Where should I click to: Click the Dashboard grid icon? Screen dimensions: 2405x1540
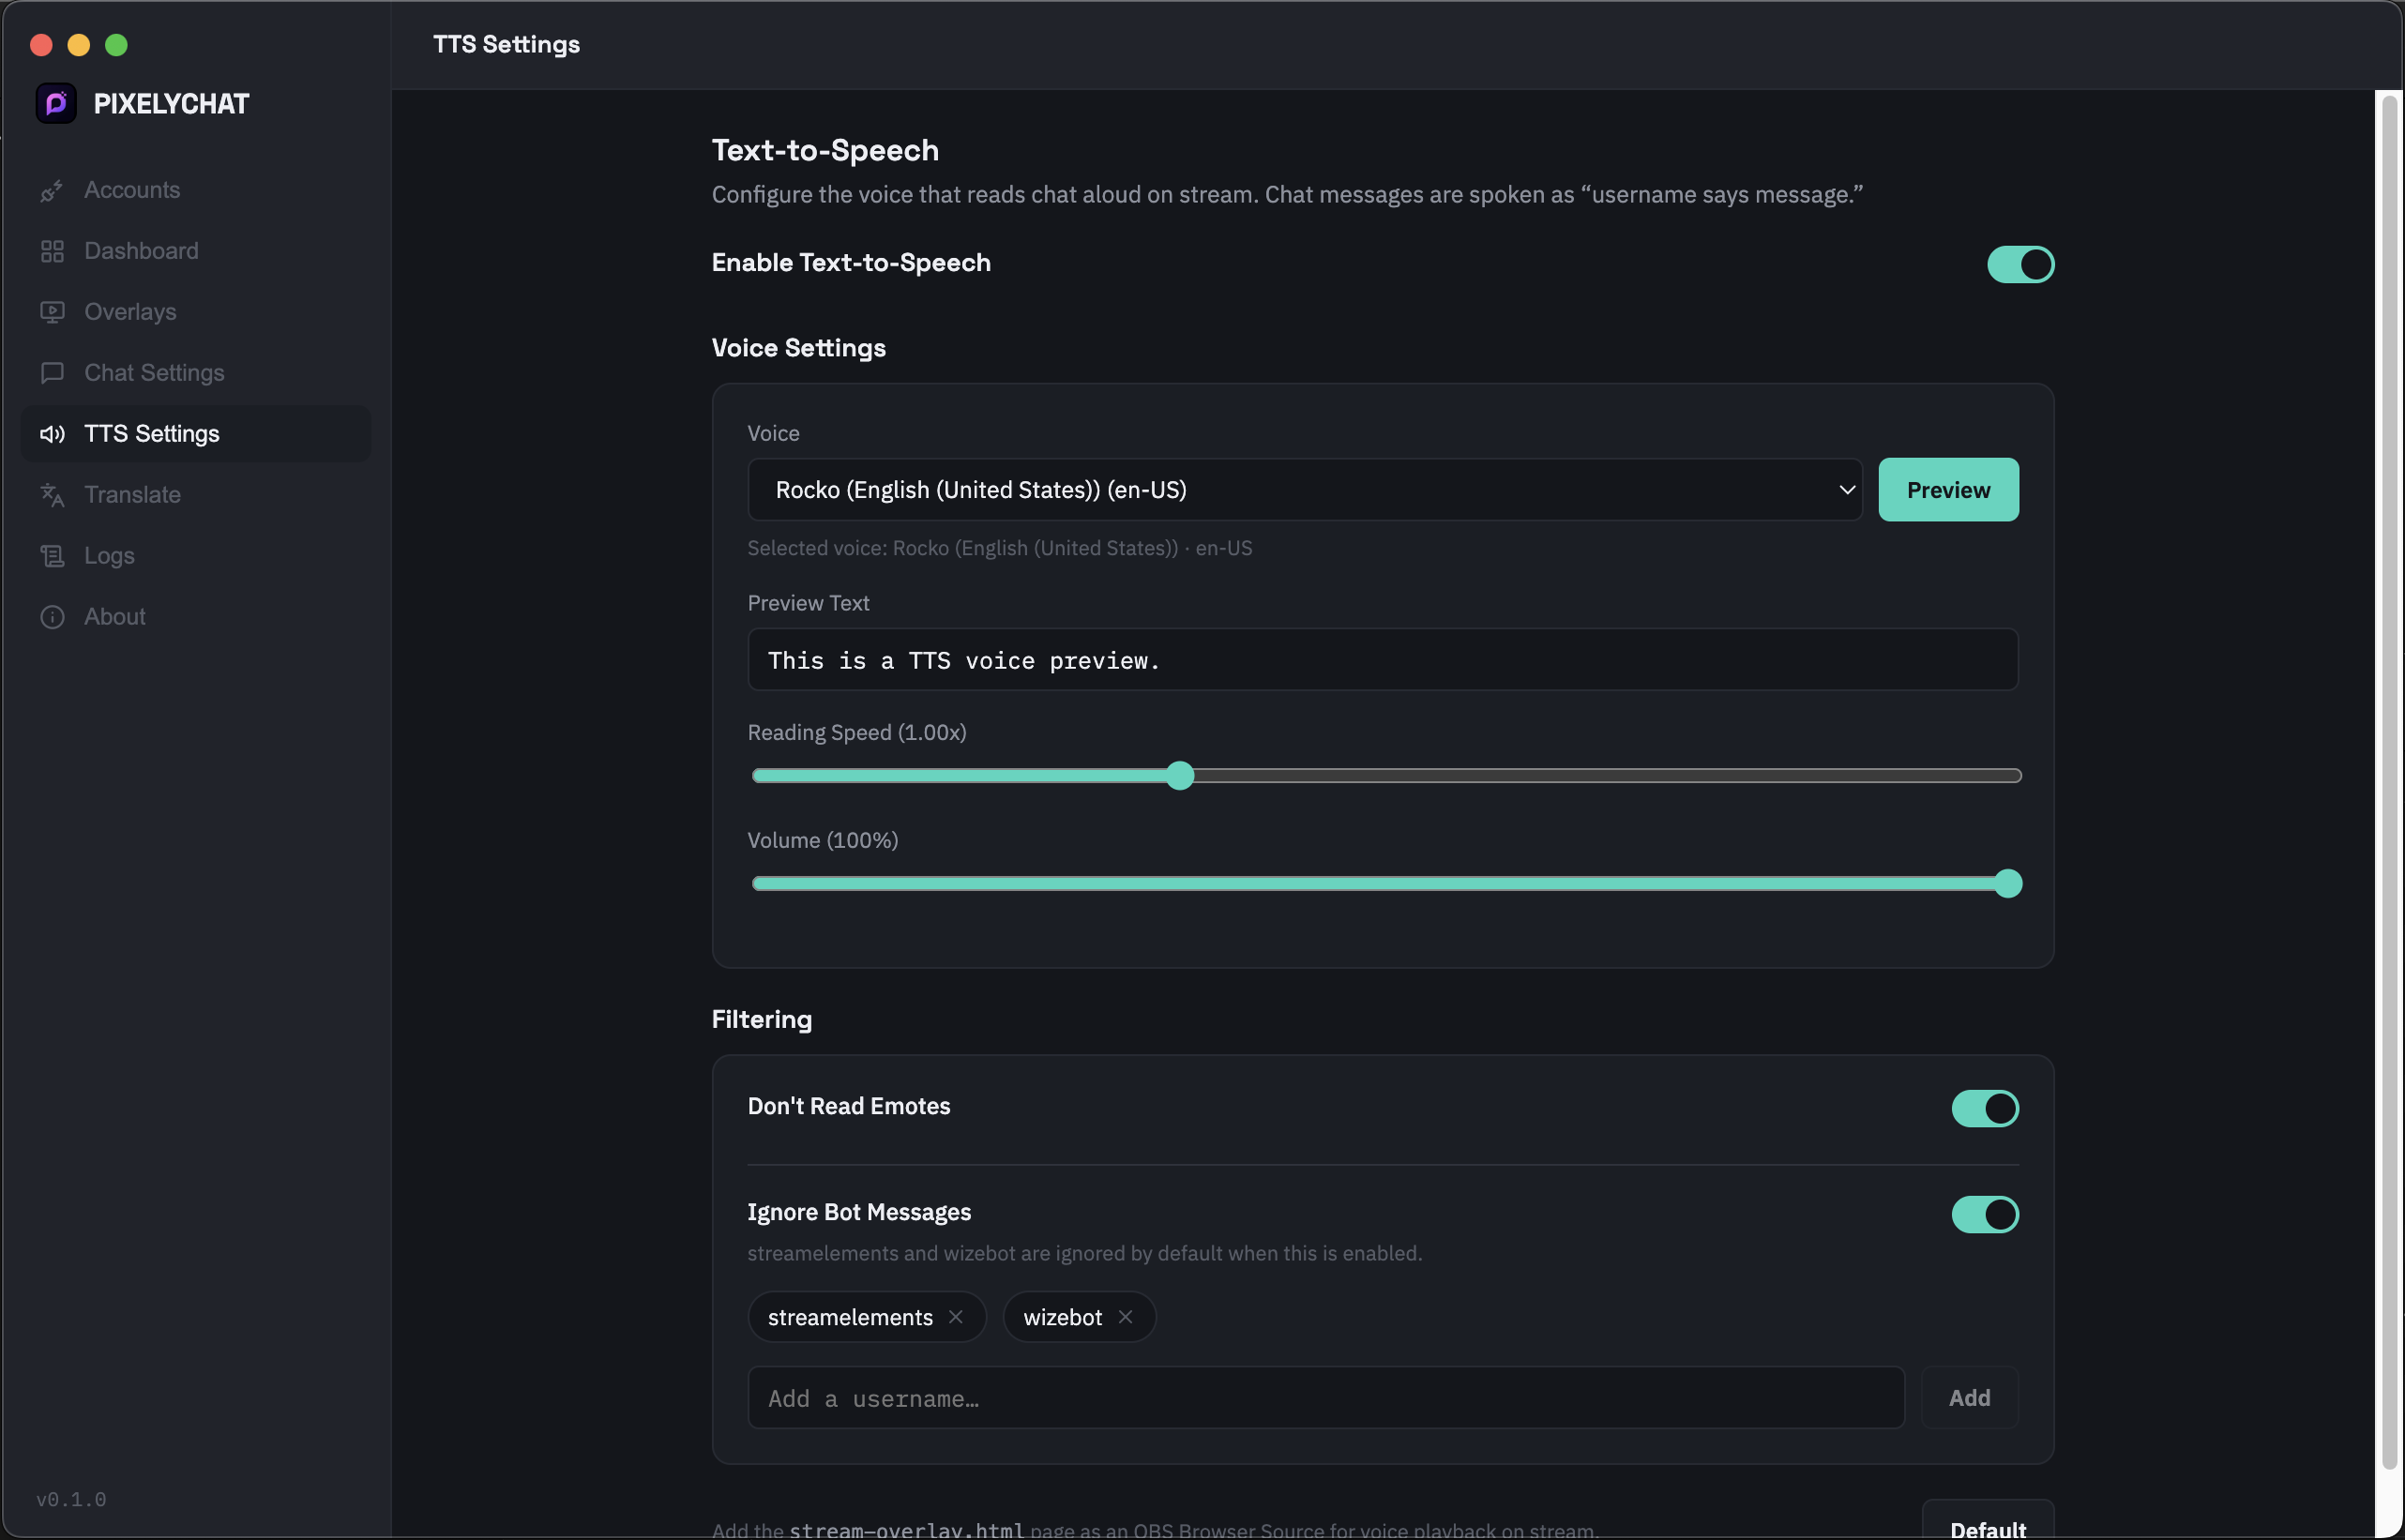[52, 251]
